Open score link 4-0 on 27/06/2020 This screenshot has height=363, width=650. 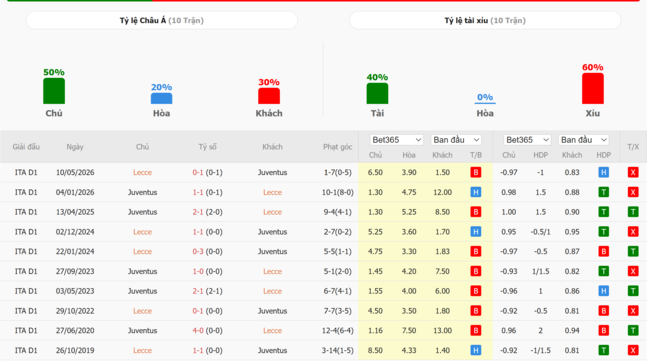[x=198, y=331]
